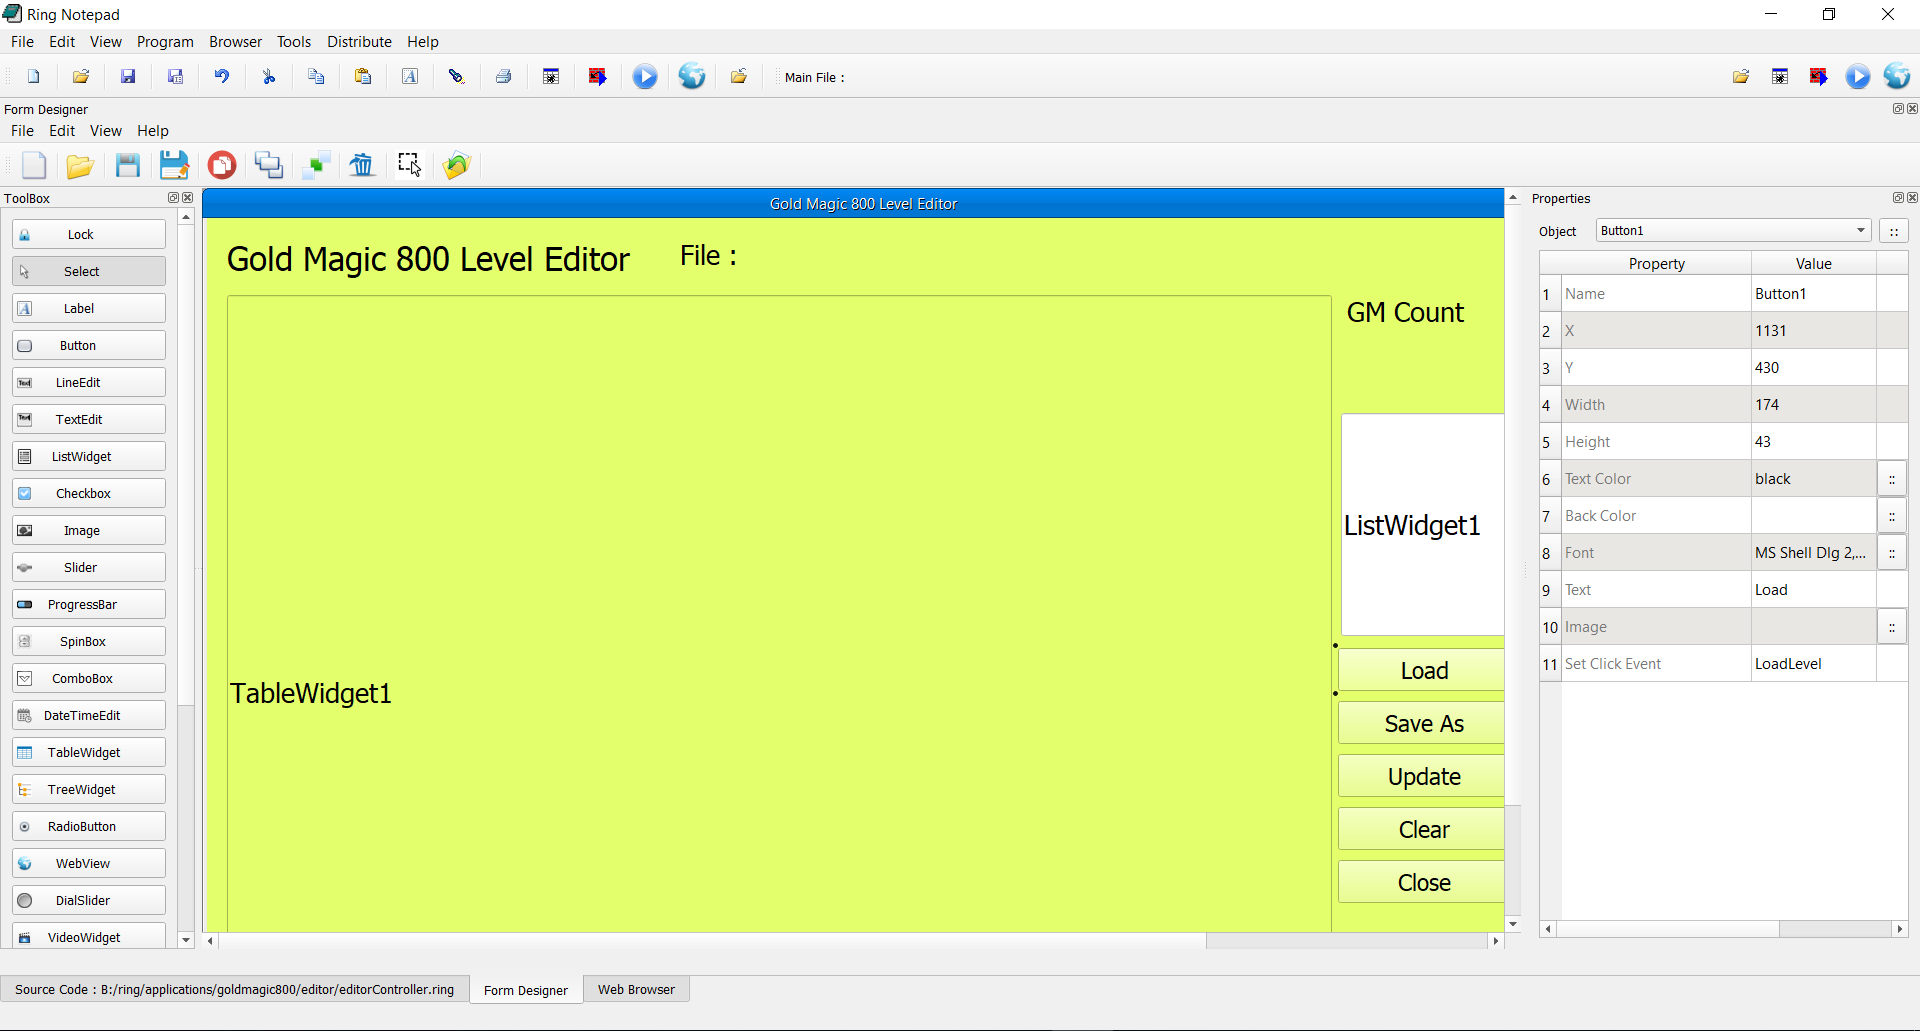Click the Open file icon in main toolbar
1920x1031 pixels.
[81, 77]
